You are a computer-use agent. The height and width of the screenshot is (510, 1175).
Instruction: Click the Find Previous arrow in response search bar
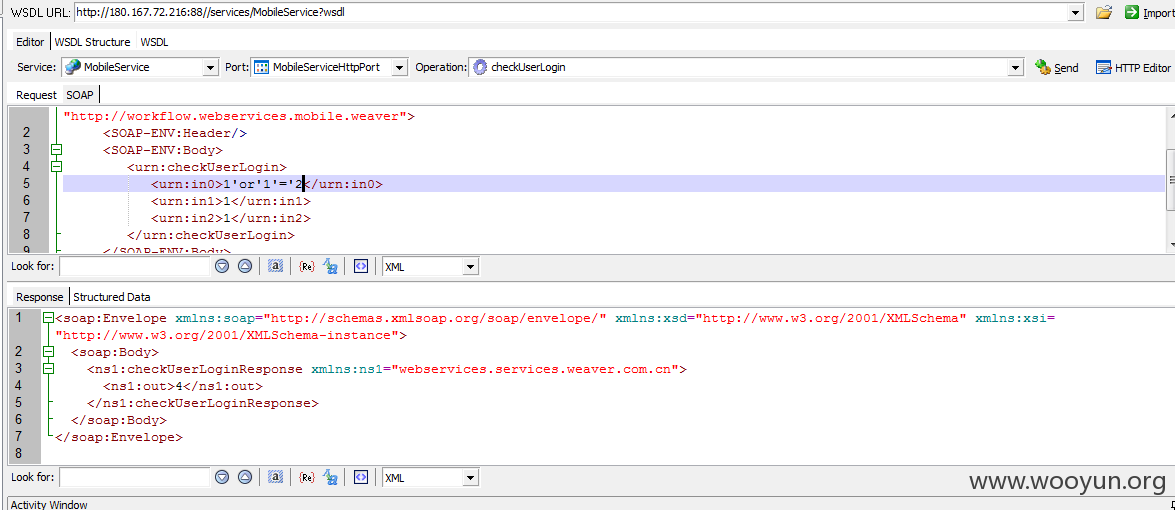point(245,477)
